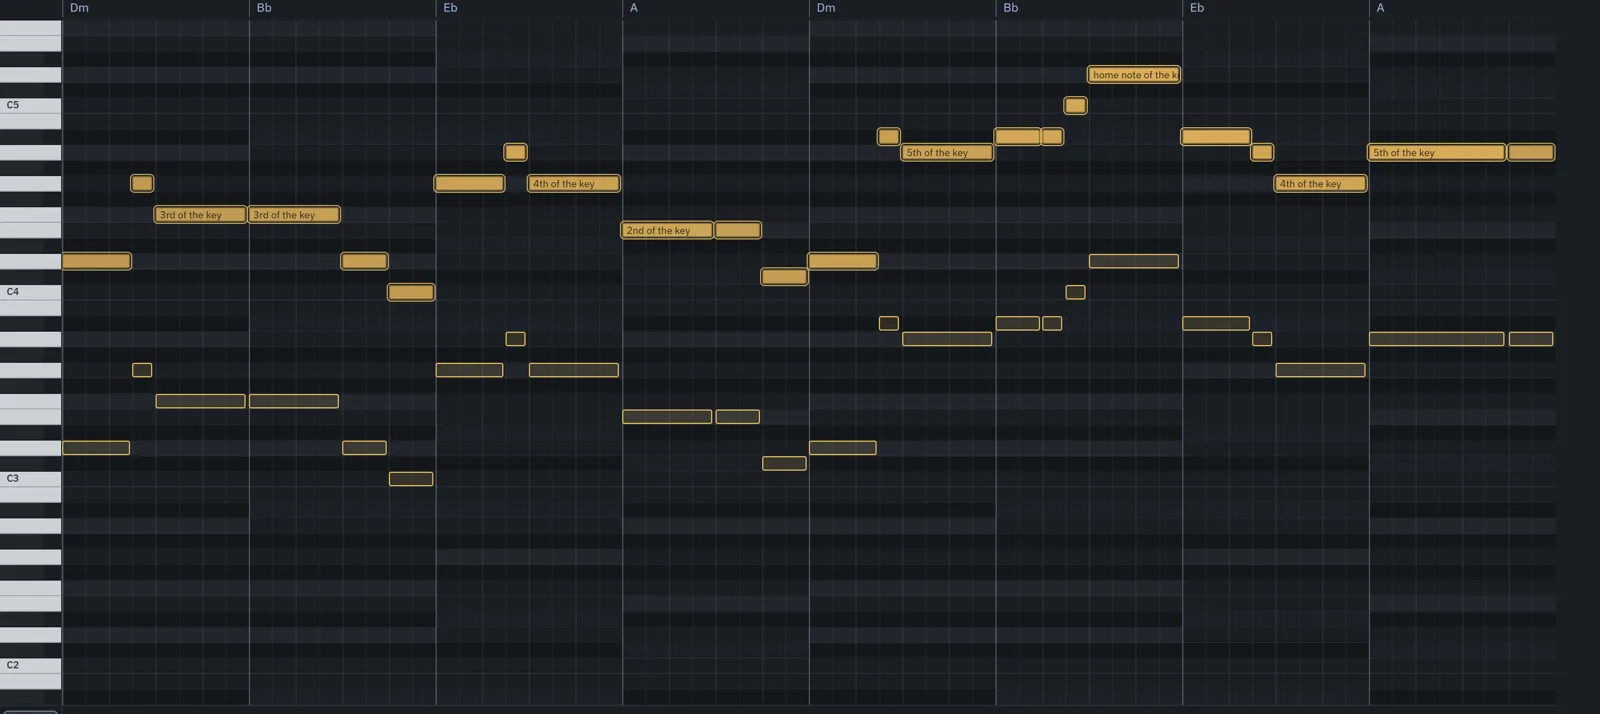Click the second Bb chord marker
The image size is (1600, 714).
pyautogui.click(x=1011, y=8)
